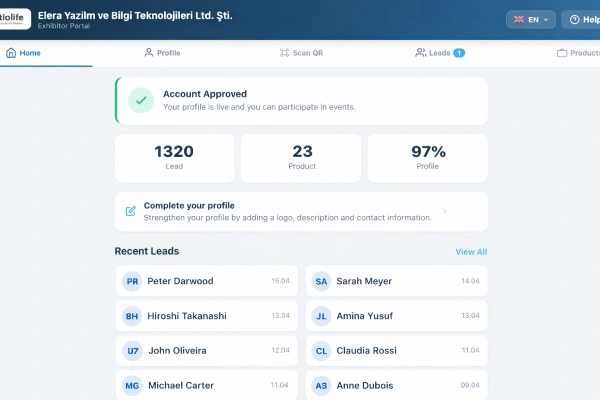Click the Home icon in navigation
Screen dimensions: 600x400
pyautogui.click(x=11, y=53)
